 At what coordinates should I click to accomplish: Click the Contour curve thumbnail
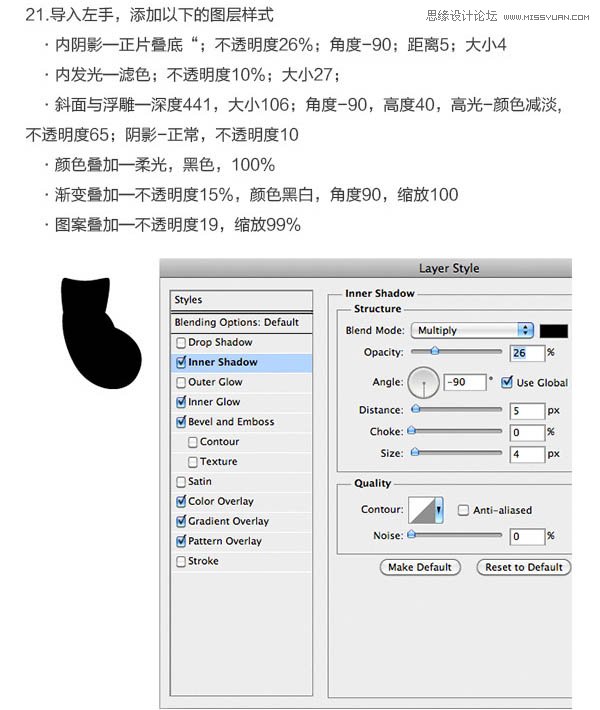pos(422,510)
